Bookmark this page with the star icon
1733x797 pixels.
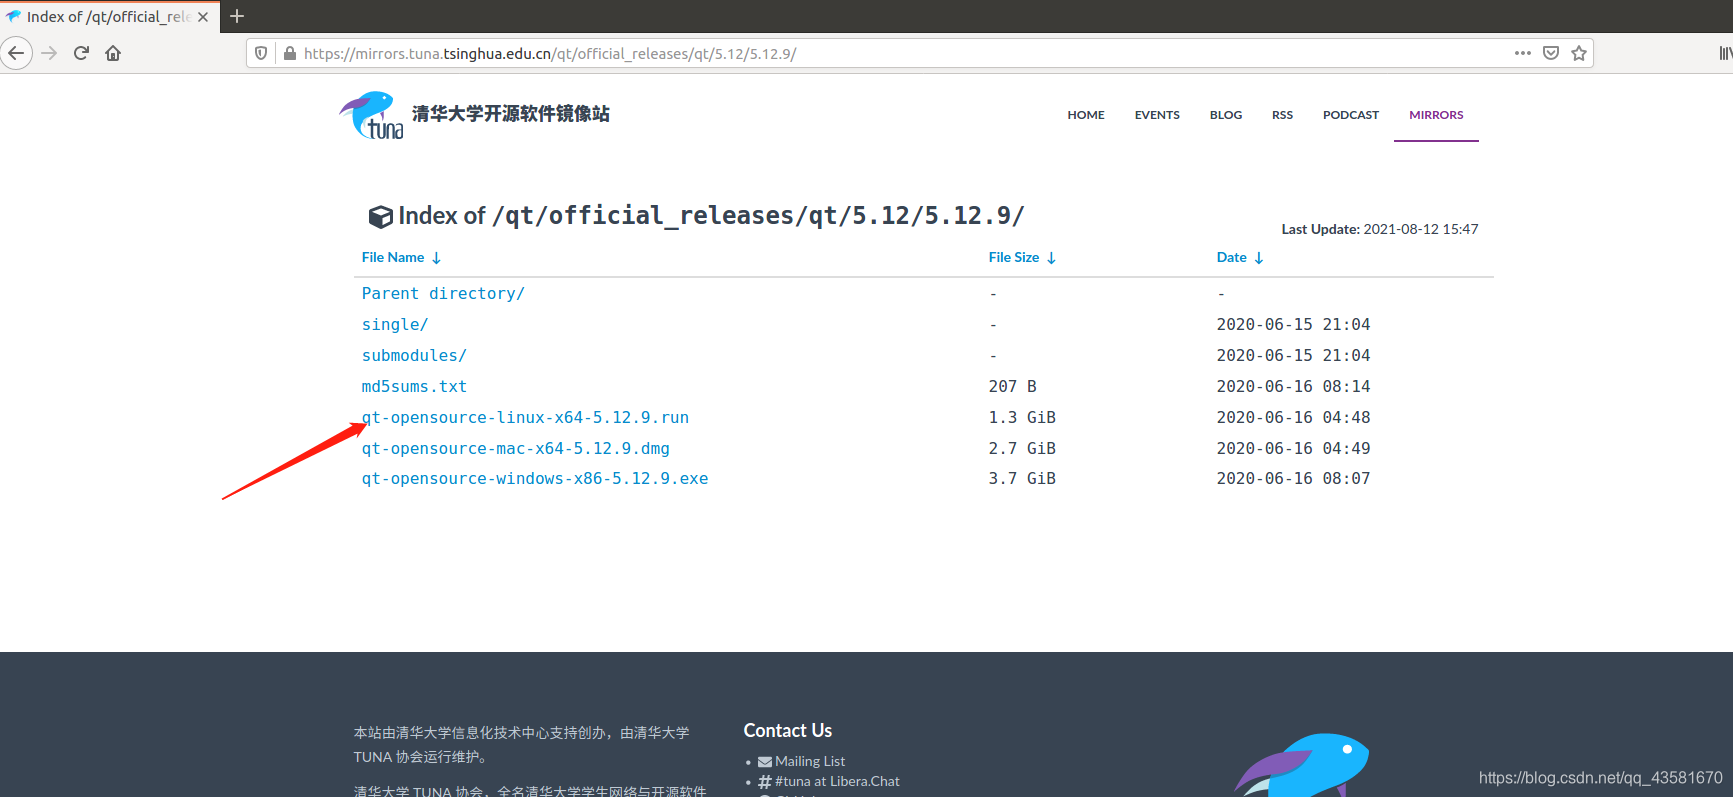coord(1579,53)
